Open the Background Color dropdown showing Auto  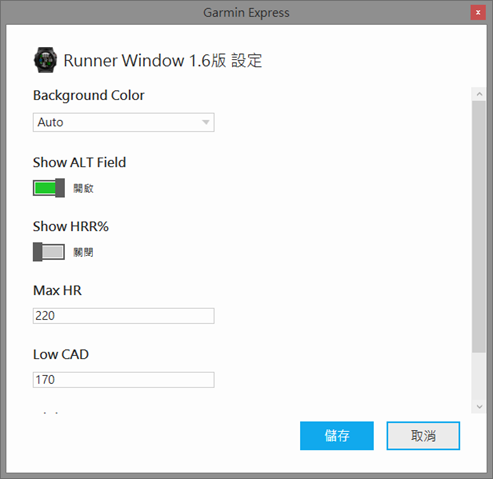tap(123, 122)
